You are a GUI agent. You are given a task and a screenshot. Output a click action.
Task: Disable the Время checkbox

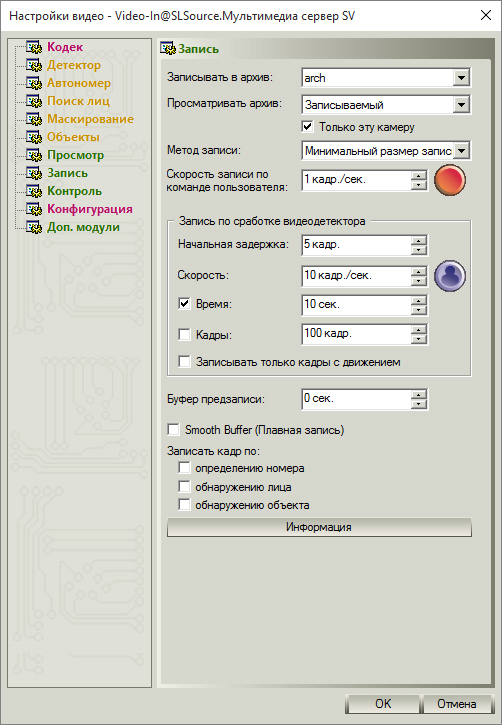184,304
